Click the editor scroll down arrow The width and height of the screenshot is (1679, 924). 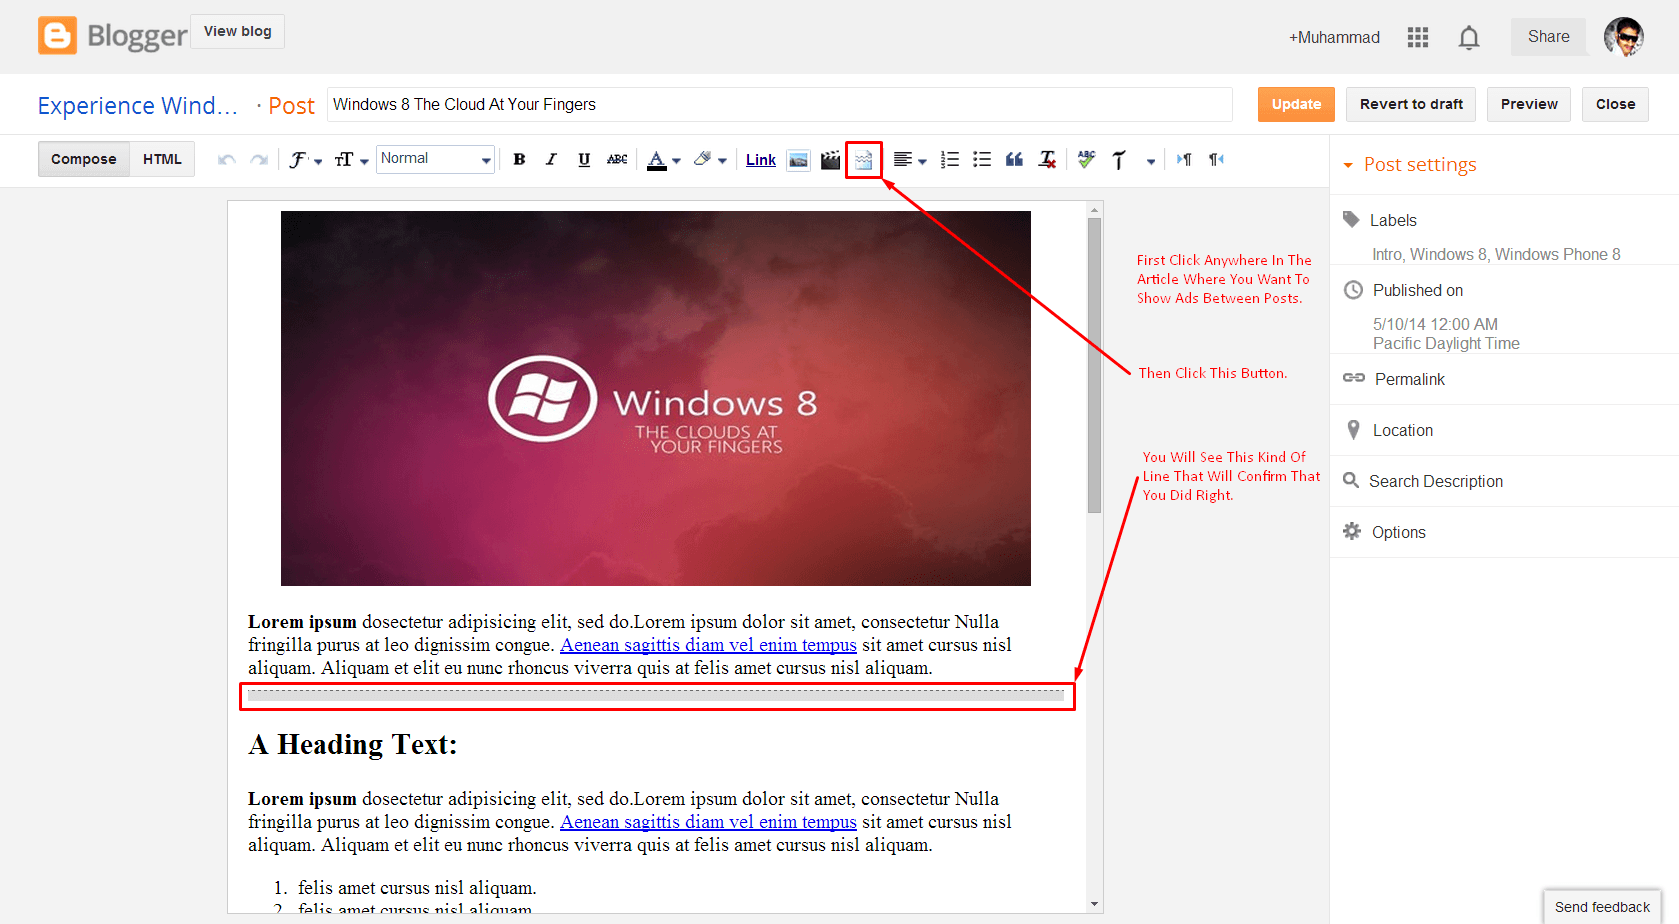point(1095,904)
